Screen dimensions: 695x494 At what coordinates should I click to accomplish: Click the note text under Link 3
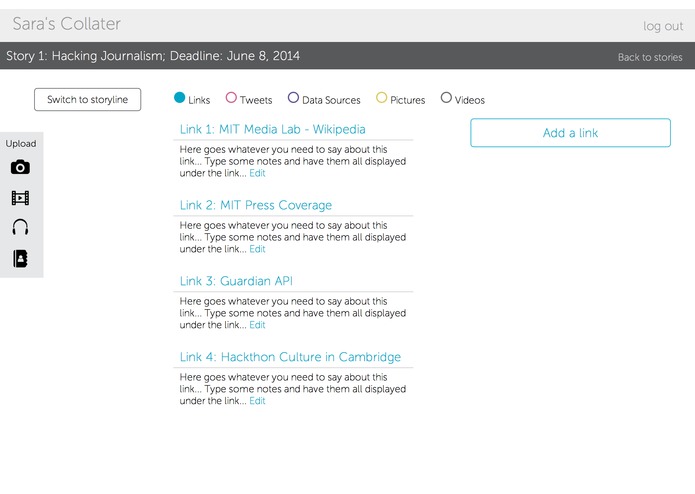point(293,313)
